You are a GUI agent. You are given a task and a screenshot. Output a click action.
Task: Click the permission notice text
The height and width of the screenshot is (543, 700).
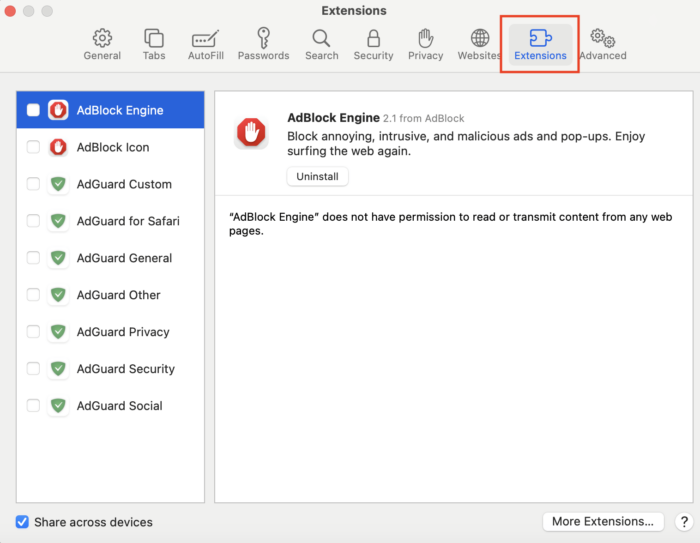pos(450,224)
